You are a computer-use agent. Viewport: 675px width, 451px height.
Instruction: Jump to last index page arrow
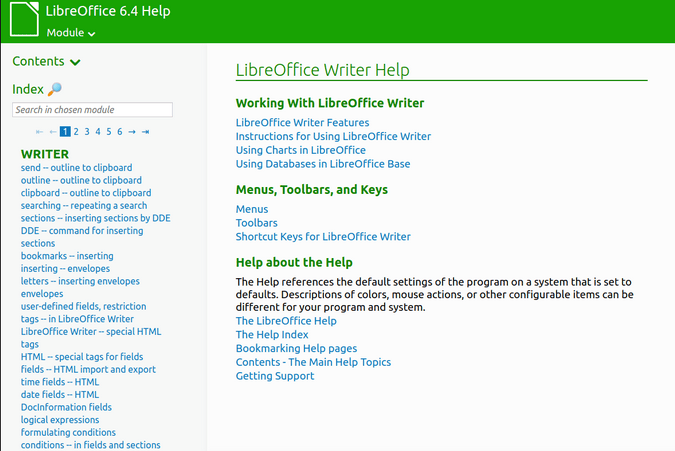click(x=145, y=132)
